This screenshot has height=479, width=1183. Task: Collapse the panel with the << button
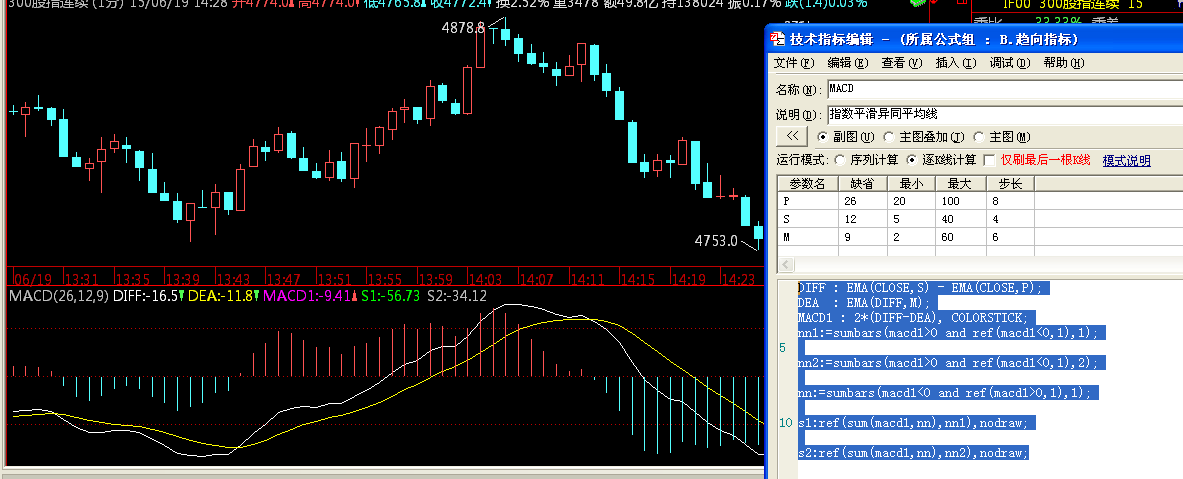[791, 136]
